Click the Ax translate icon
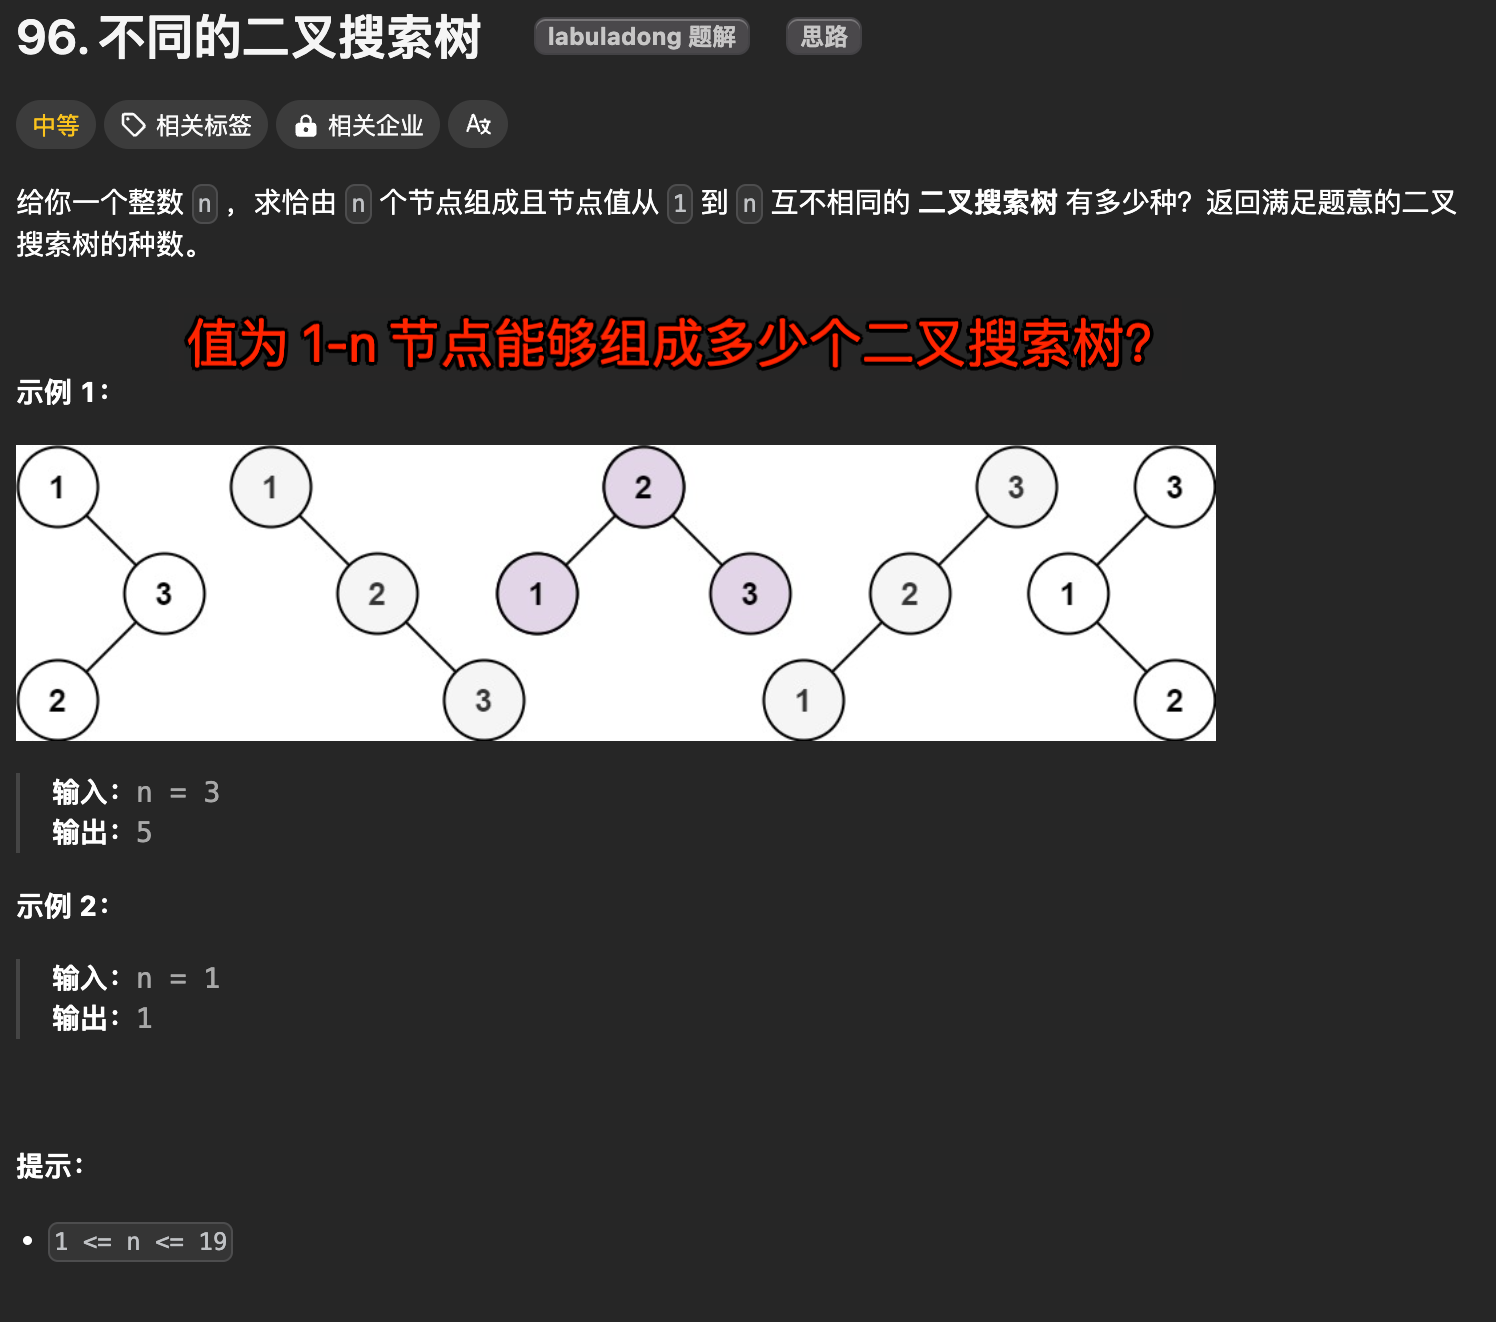Image resolution: width=1496 pixels, height=1322 pixels. point(478,125)
